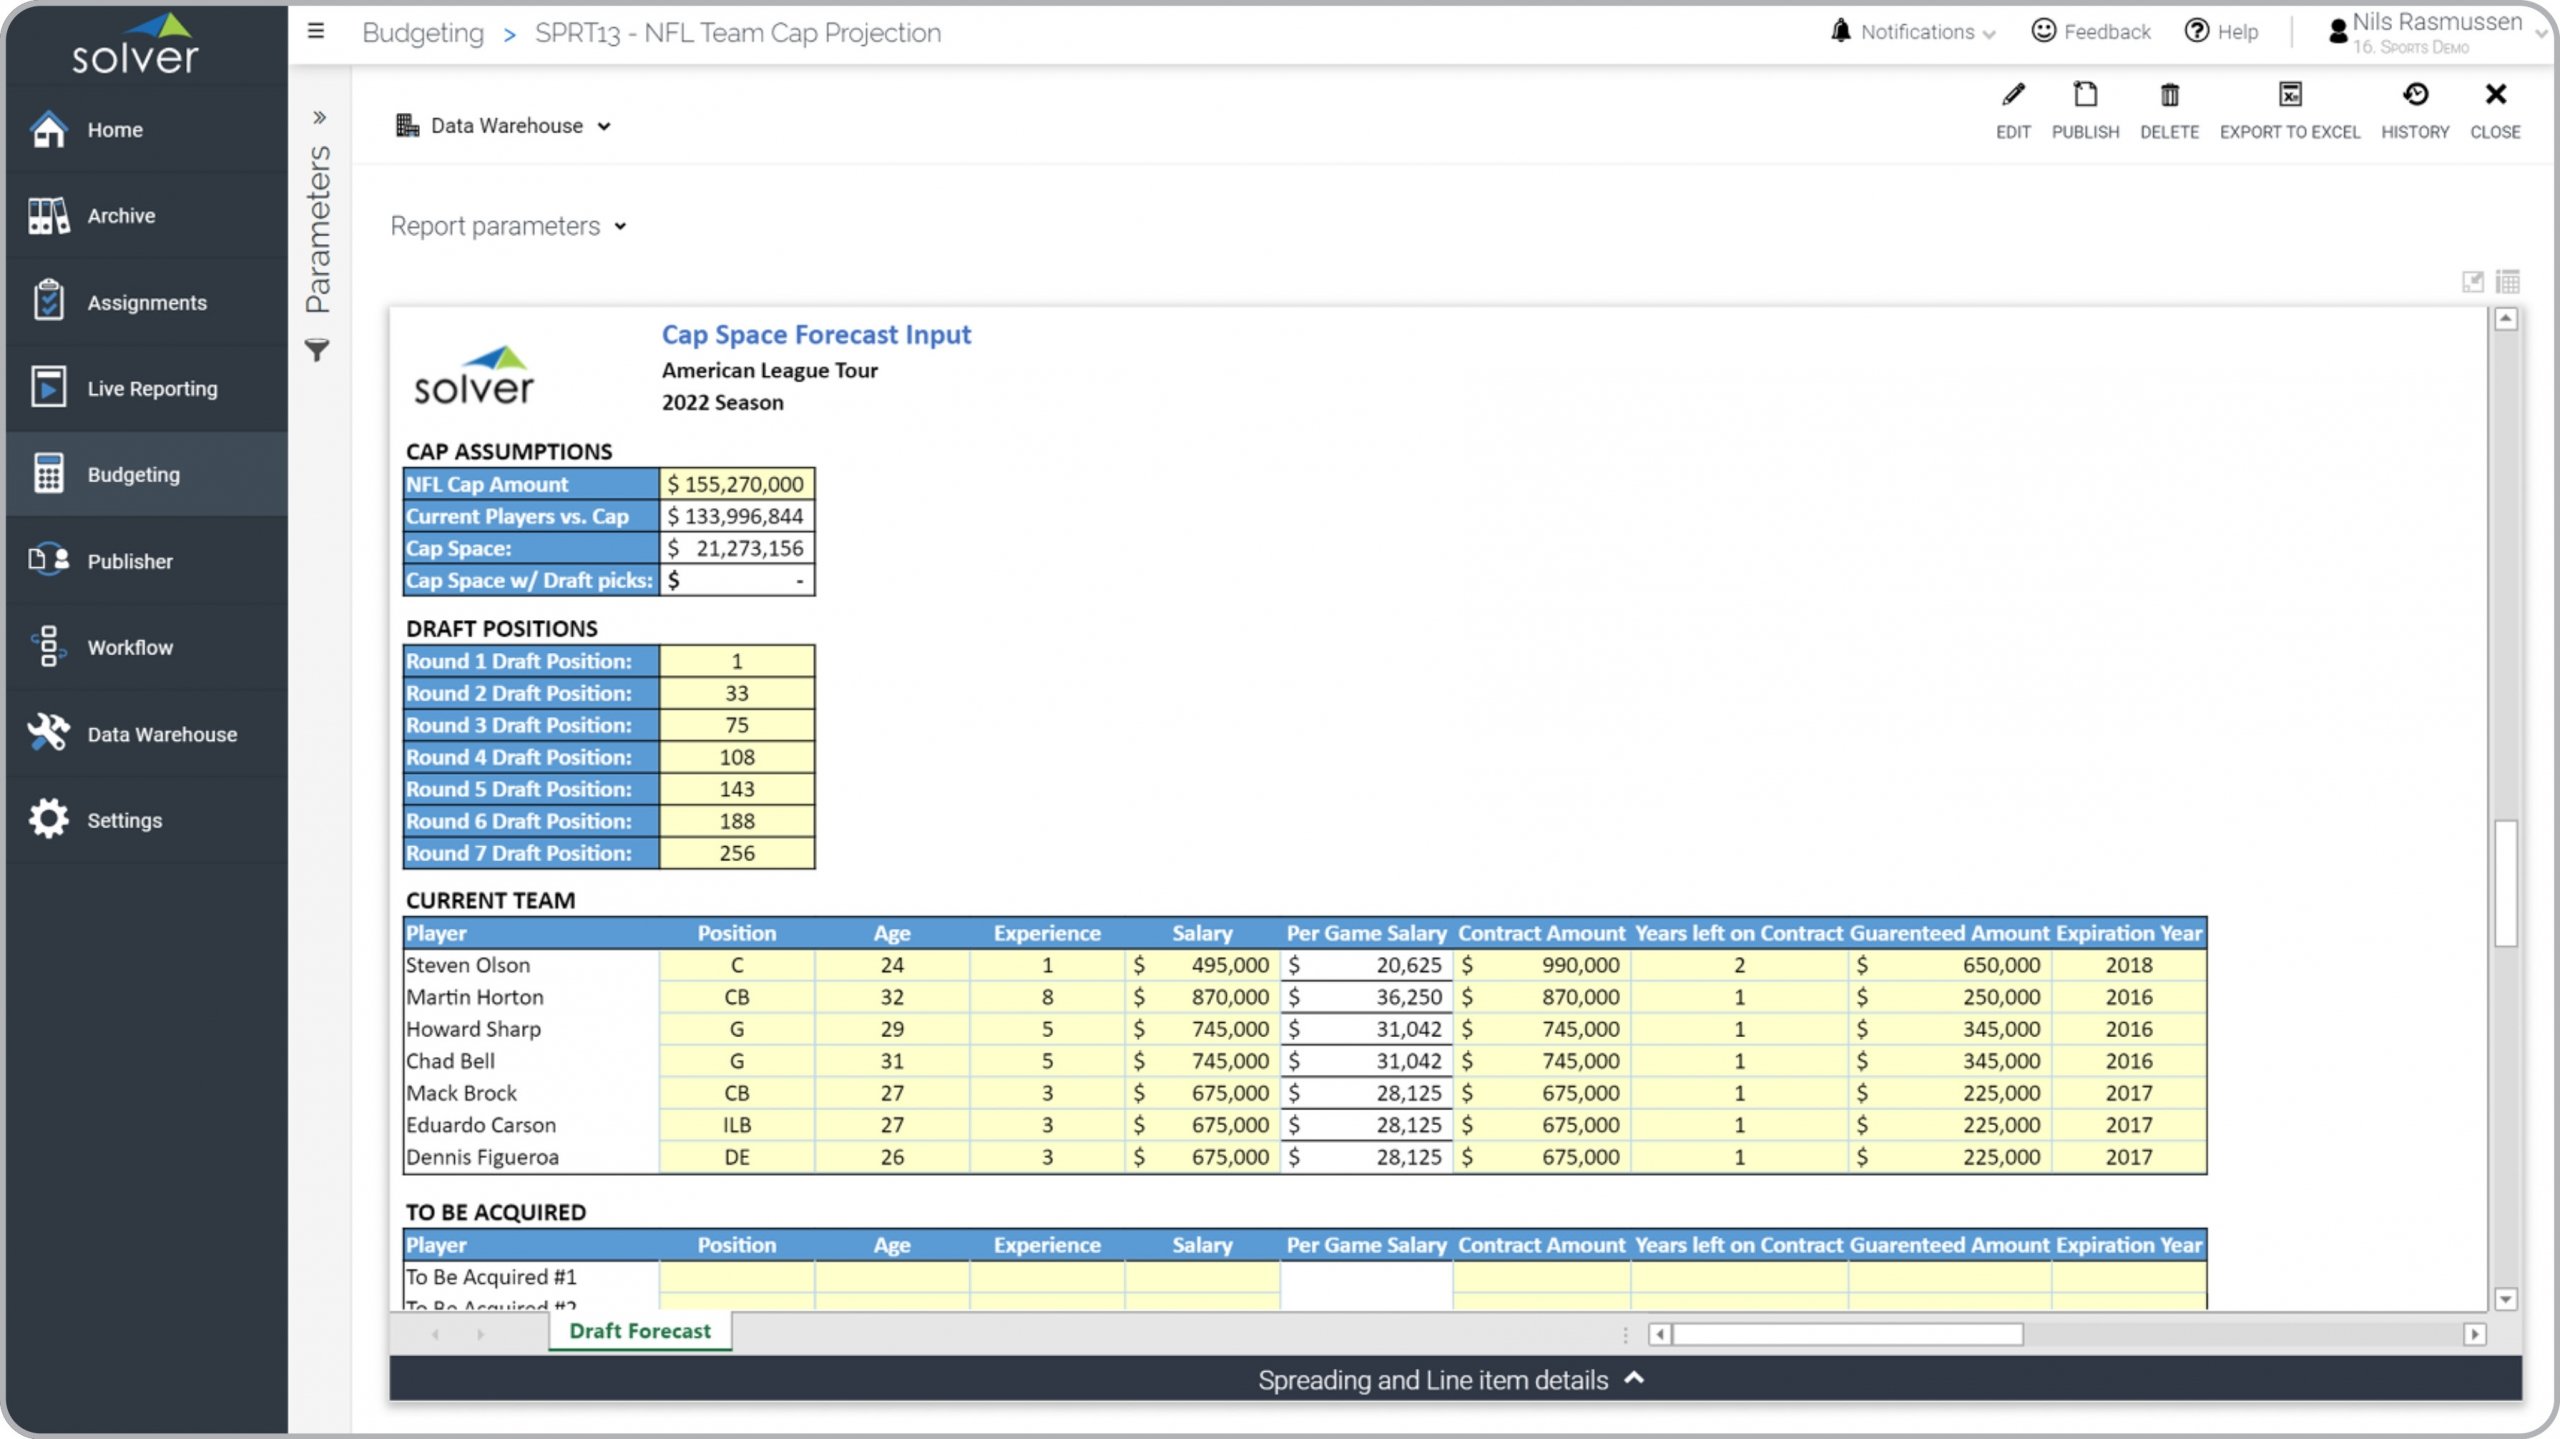The height and width of the screenshot is (1439, 2560).
Task: Click the Delete trash icon
Action: pyautogui.click(x=2168, y=96)
